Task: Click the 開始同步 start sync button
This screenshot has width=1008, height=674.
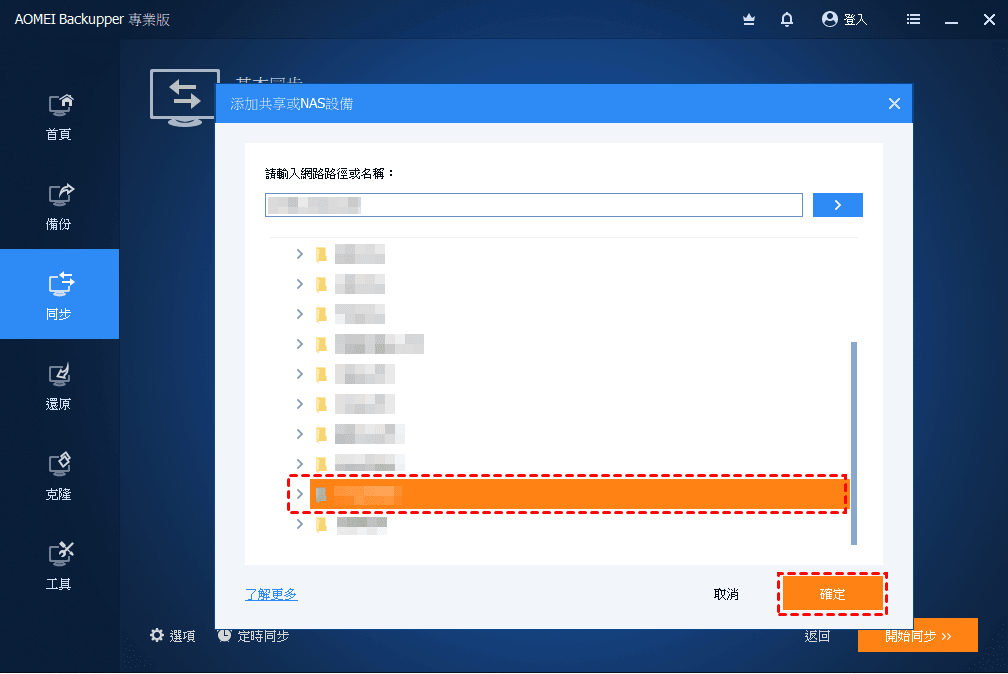Action: click(x=918, y=635)
